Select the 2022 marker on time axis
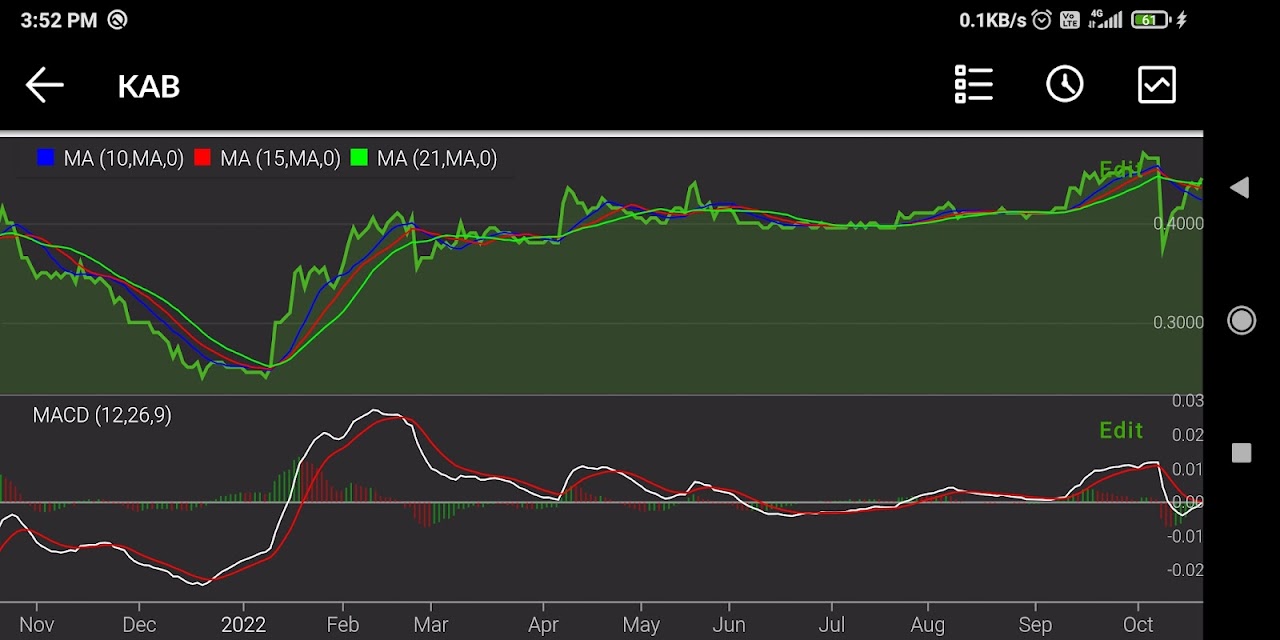 tap(243, 624)
